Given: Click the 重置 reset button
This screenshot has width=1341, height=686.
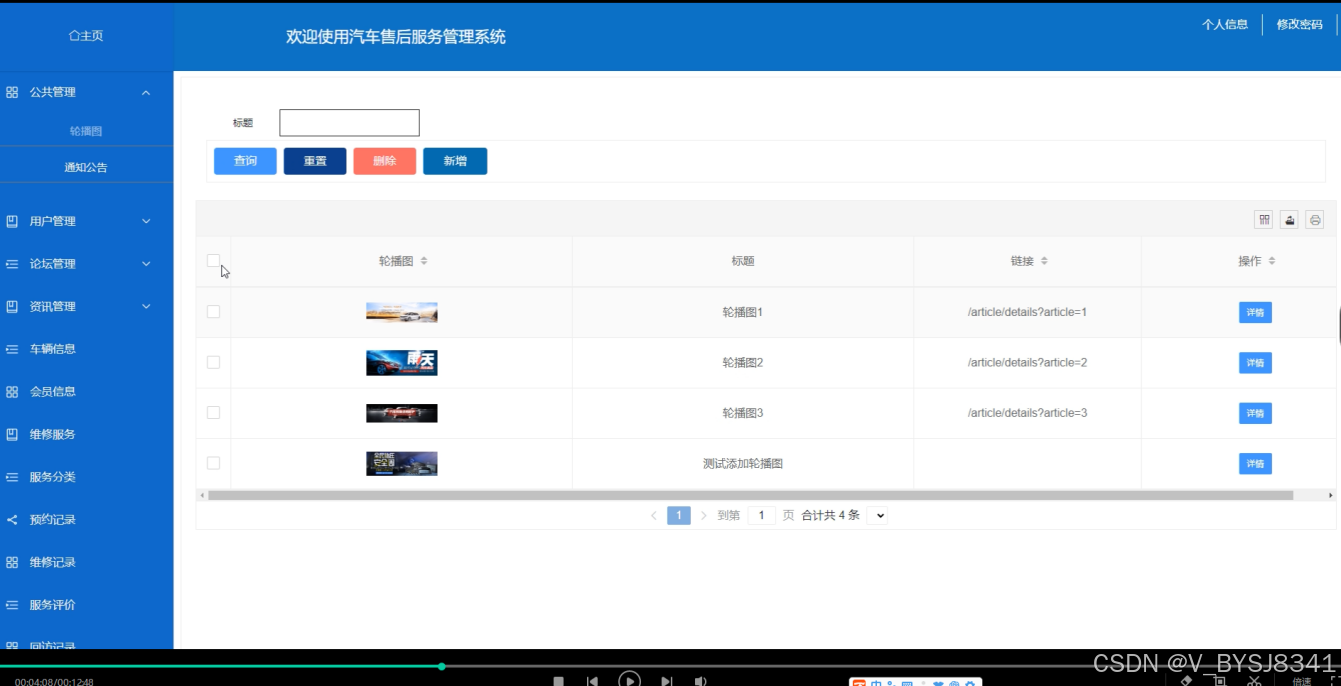Looking at the screenshot, I should (x=315, y=161).
